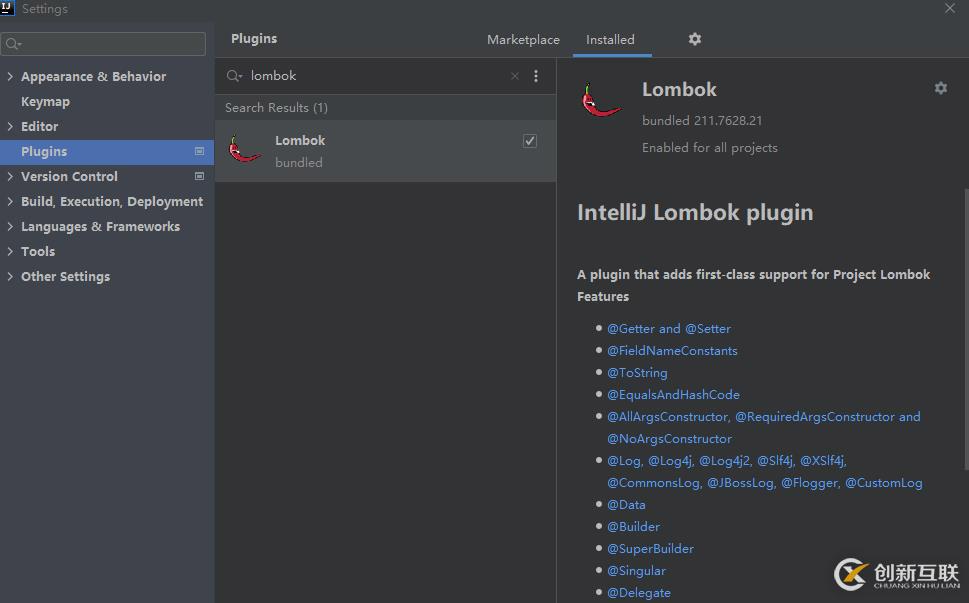
Task: Open the @NoArgsConstructor link
Action: tap(669, 439)
